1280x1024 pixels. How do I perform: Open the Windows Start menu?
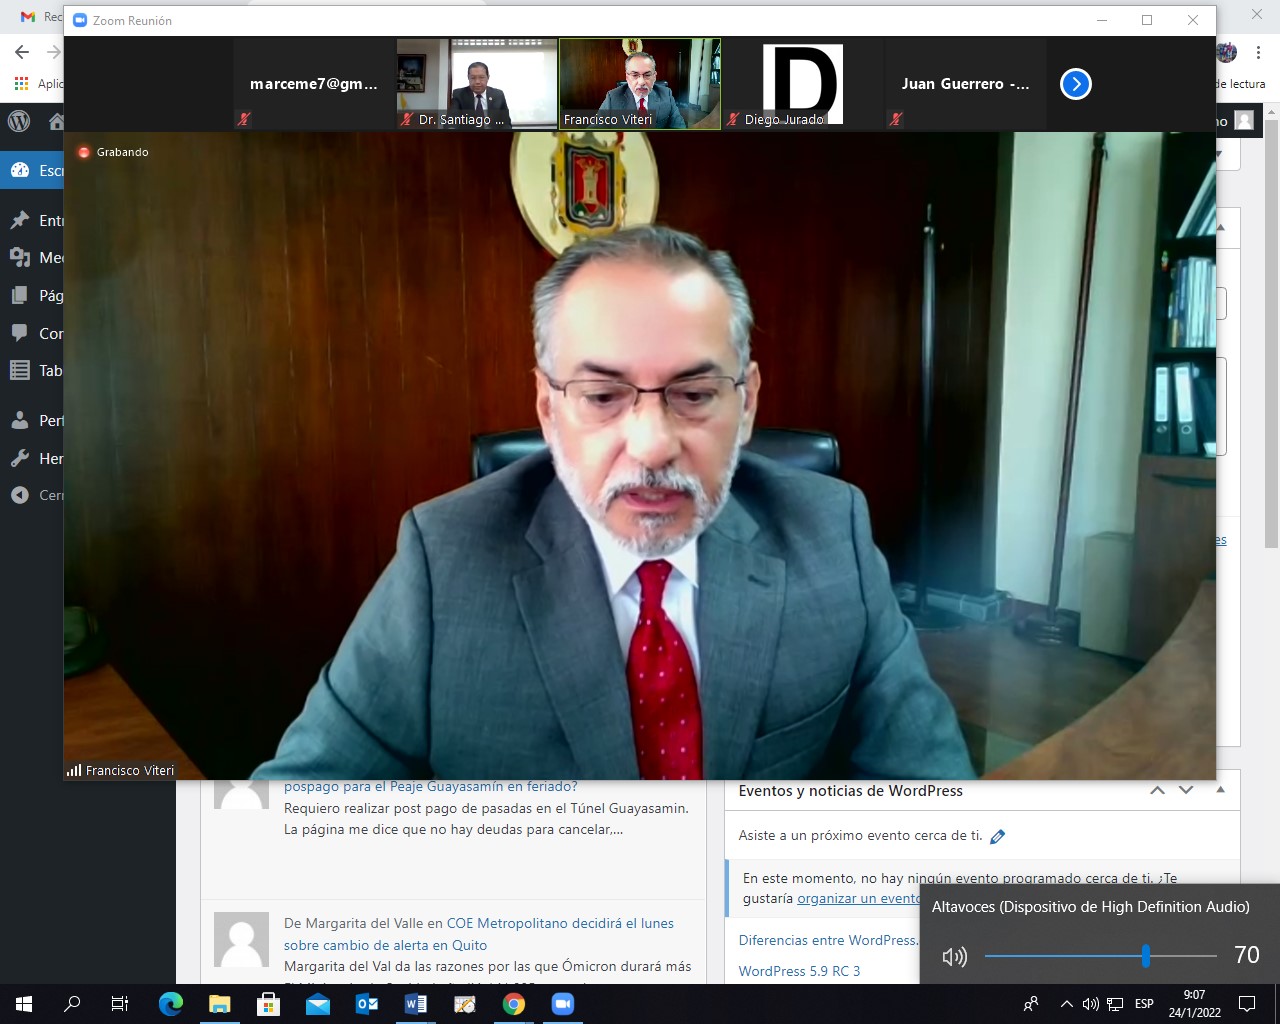point(24,1004)
